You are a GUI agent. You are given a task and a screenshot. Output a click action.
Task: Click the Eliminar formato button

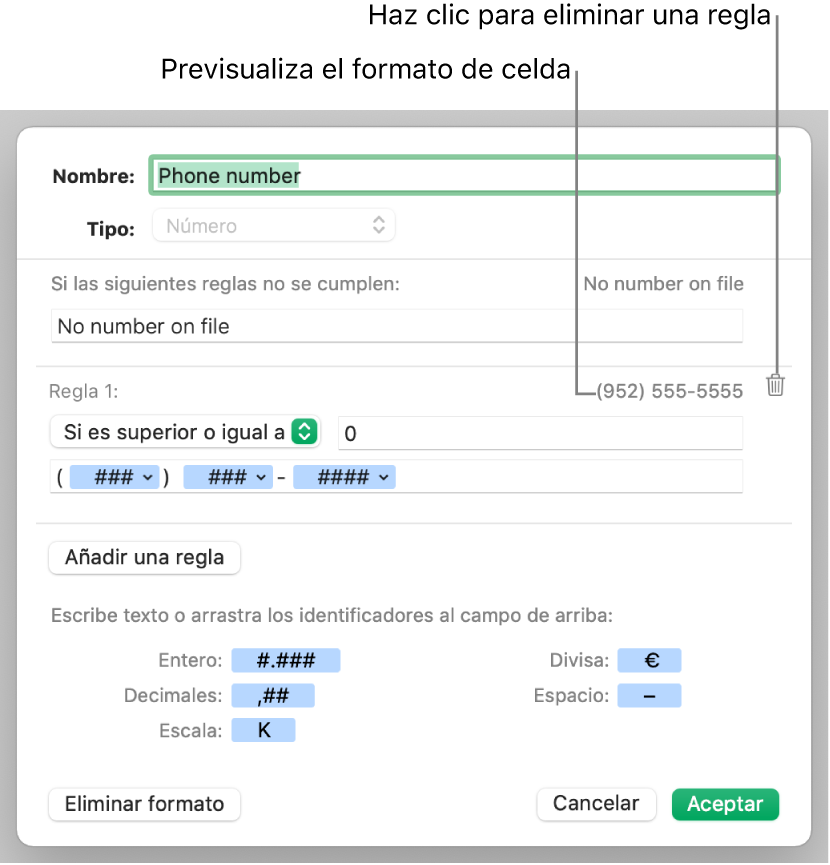tap(144, 803)
